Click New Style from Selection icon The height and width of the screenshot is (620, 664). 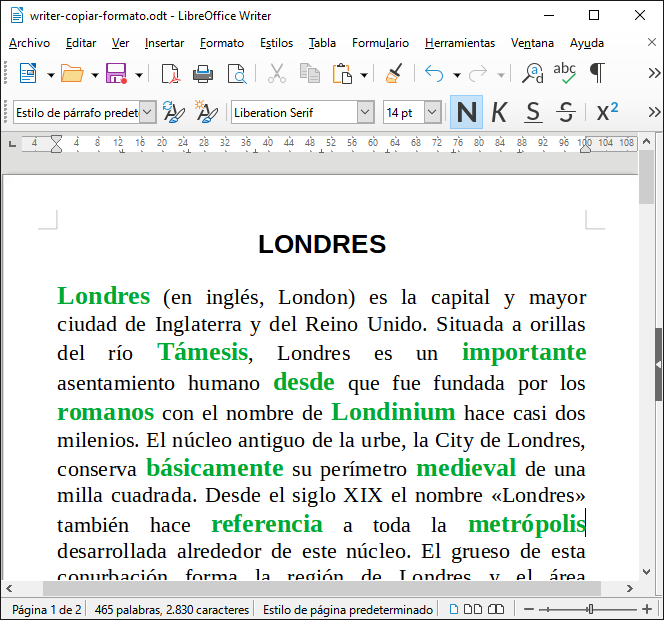point(206,112)
